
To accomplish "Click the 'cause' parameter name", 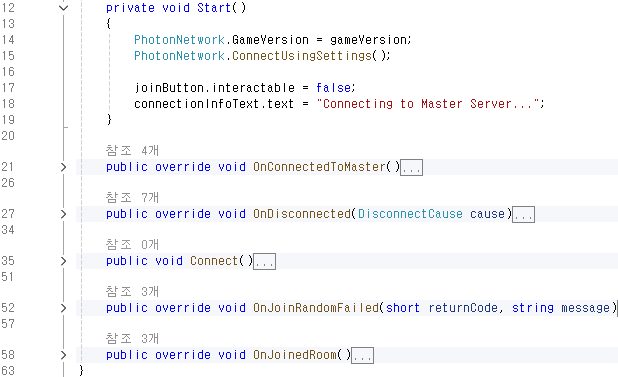I will point(487,214).
